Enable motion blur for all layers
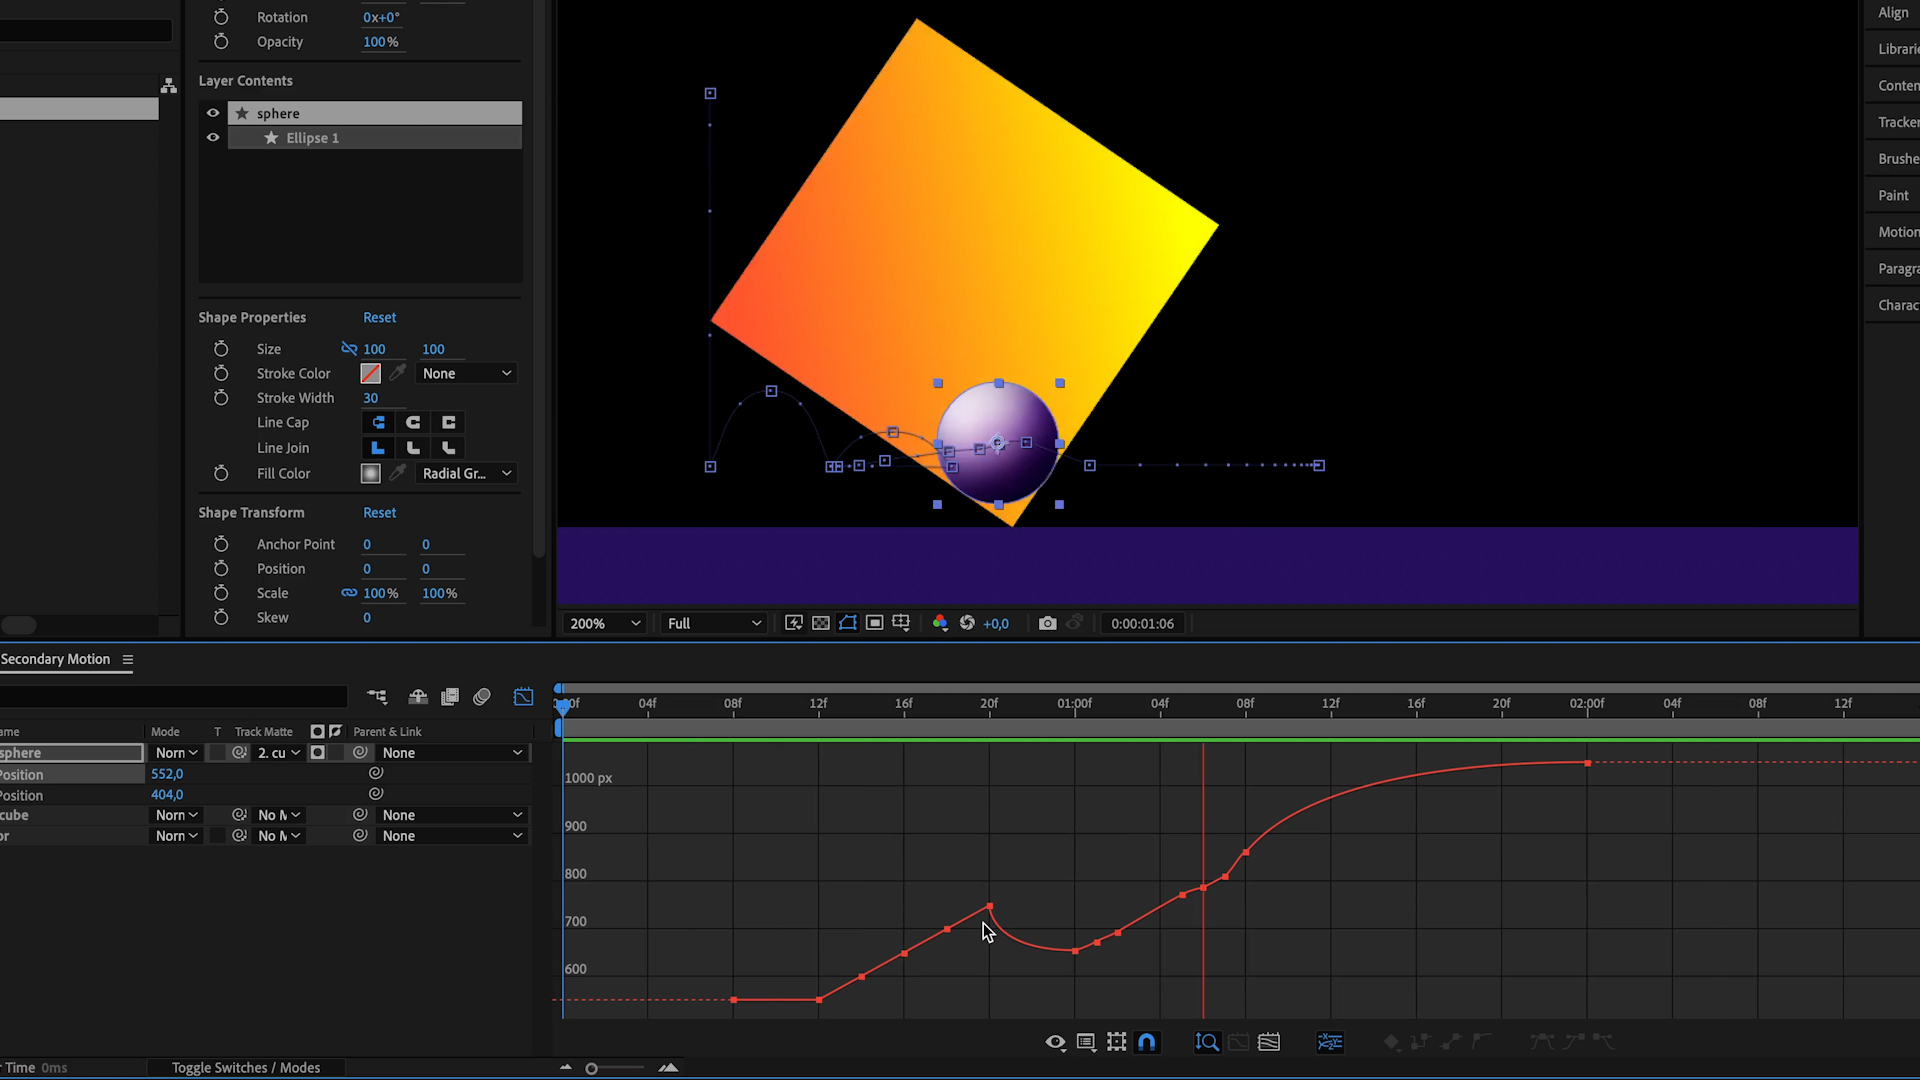 481,697
